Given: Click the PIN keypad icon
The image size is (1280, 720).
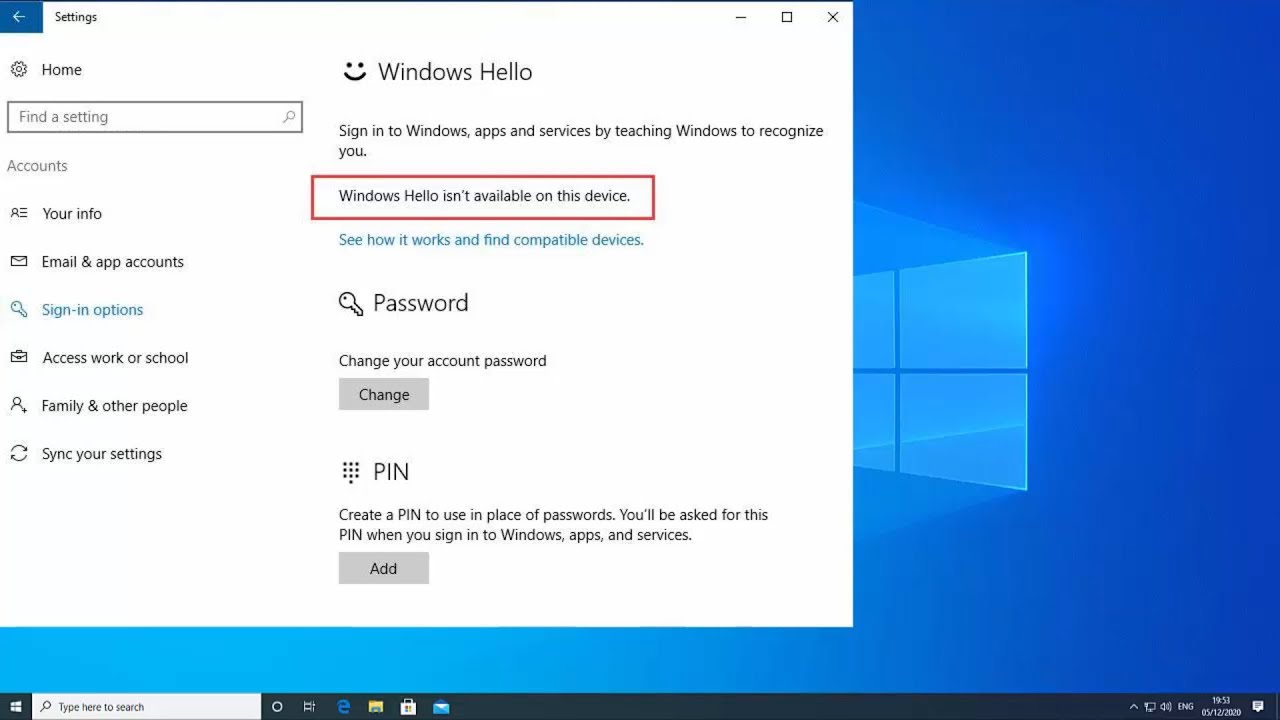Looking at the screenshot, I should [x=351, y=472].
